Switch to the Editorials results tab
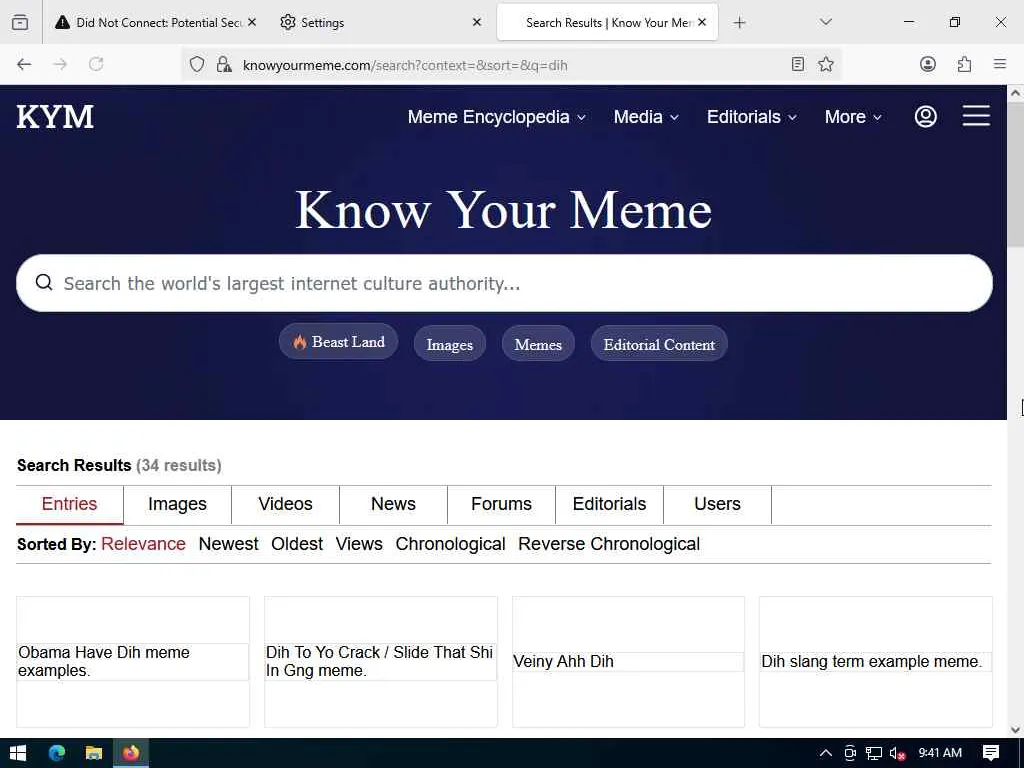Image resolution: width=1024 pixels, height=768 pixels. [609, 504]
